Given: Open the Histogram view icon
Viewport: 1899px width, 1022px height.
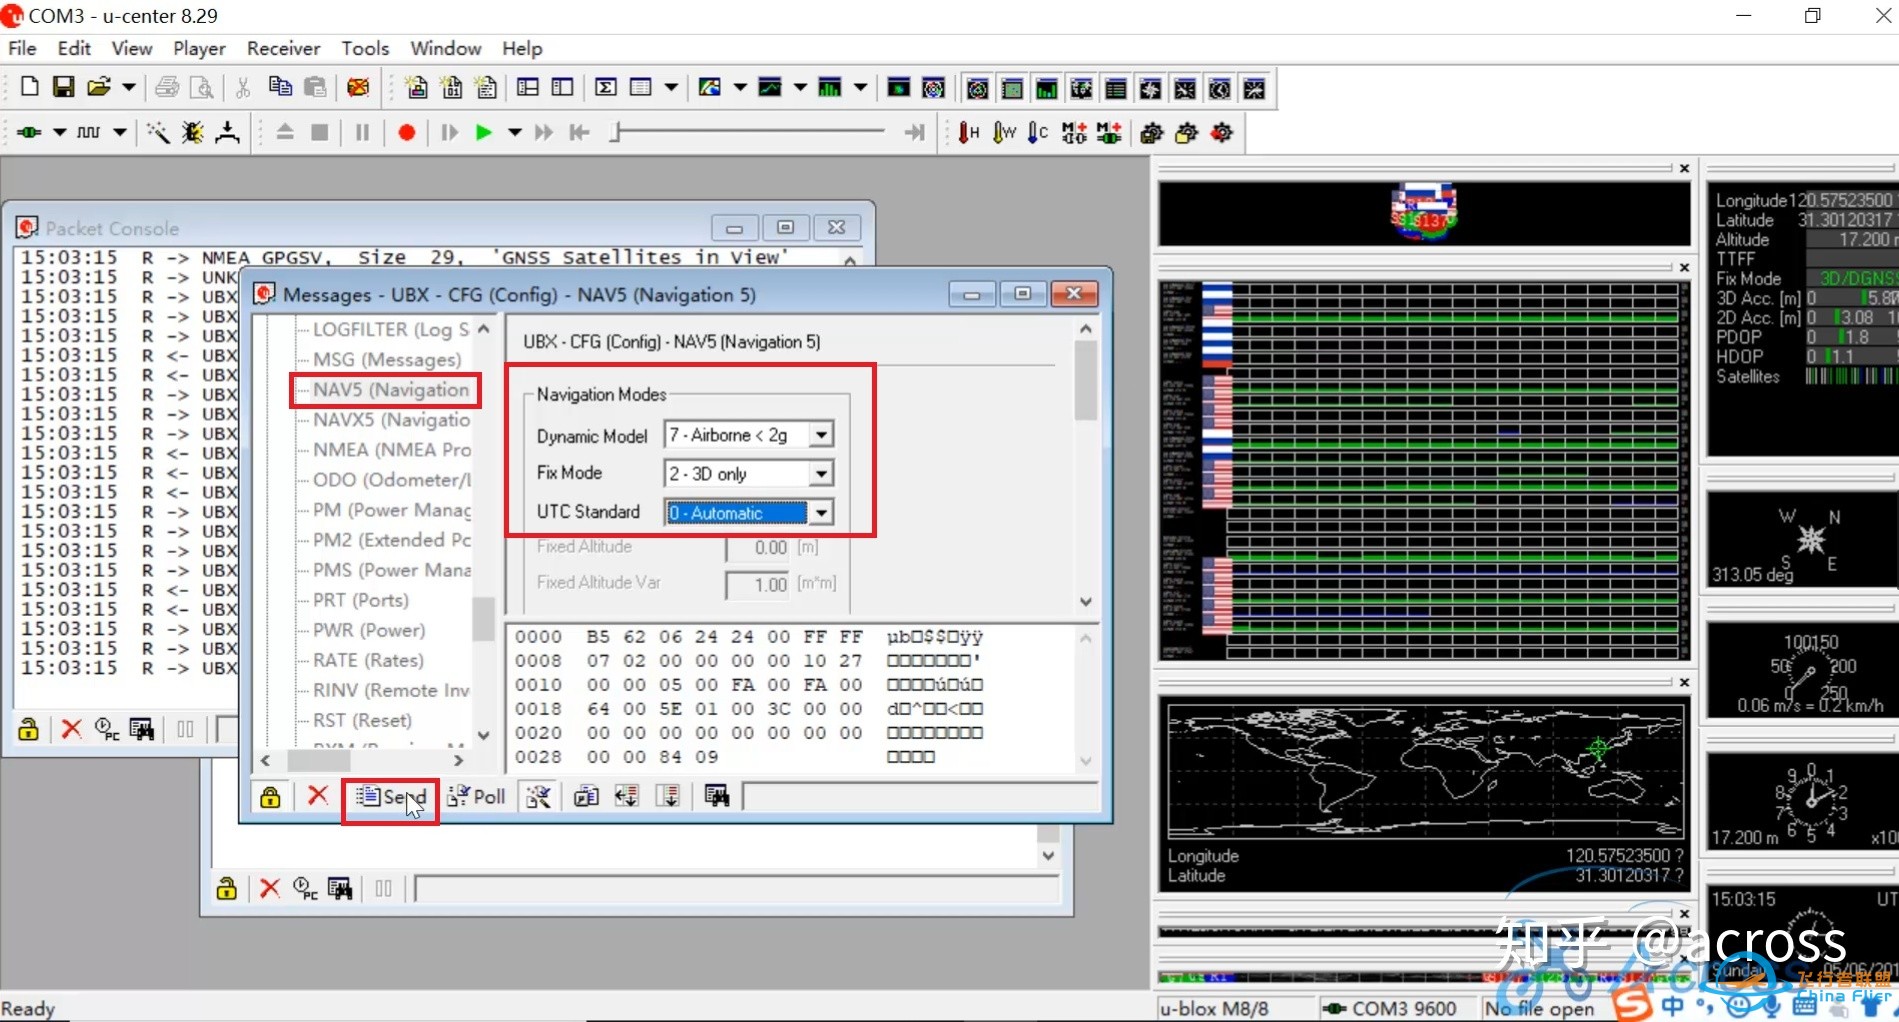Looking at the screenshot, I should click(x=830, y=88).
